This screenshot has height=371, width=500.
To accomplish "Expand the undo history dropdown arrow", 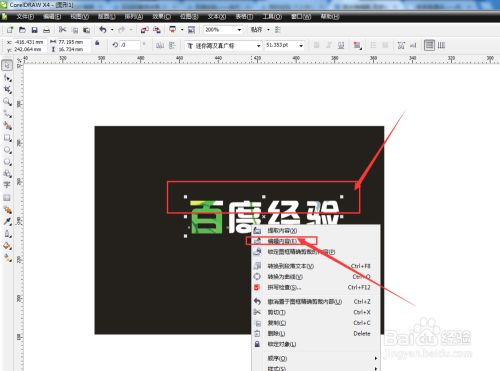I will point(112,30).
